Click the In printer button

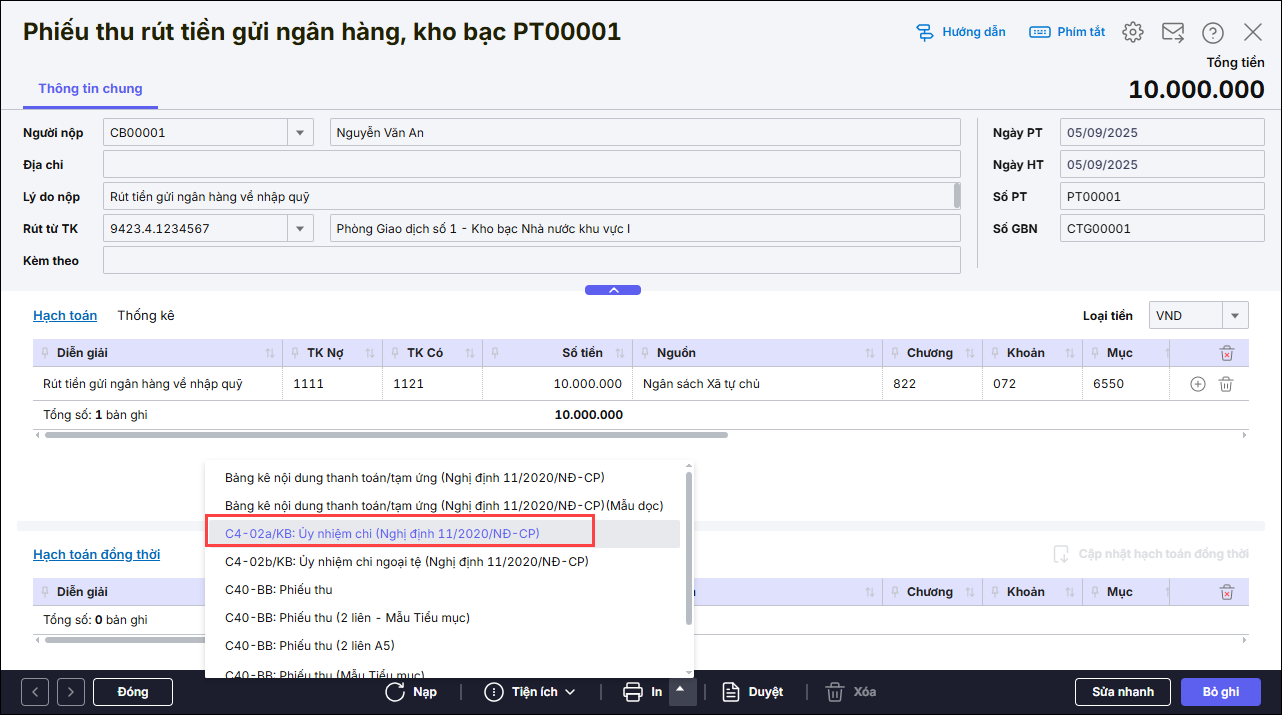click(642, 692)
